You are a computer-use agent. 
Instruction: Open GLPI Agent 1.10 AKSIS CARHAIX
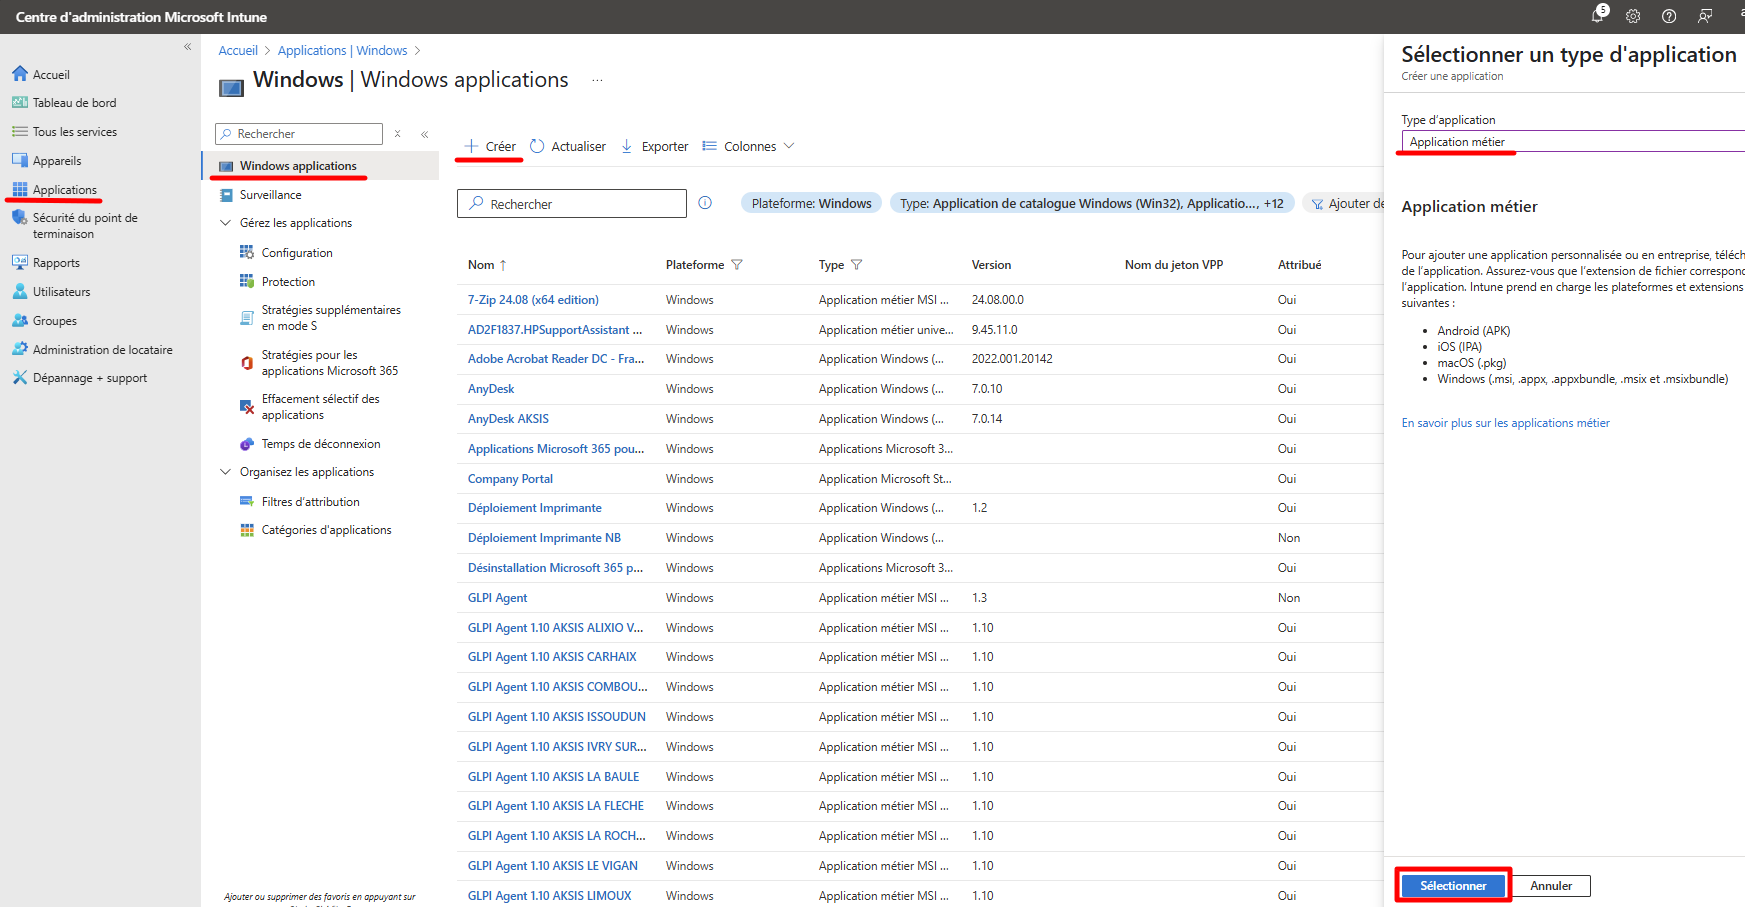tap(552, 657)
